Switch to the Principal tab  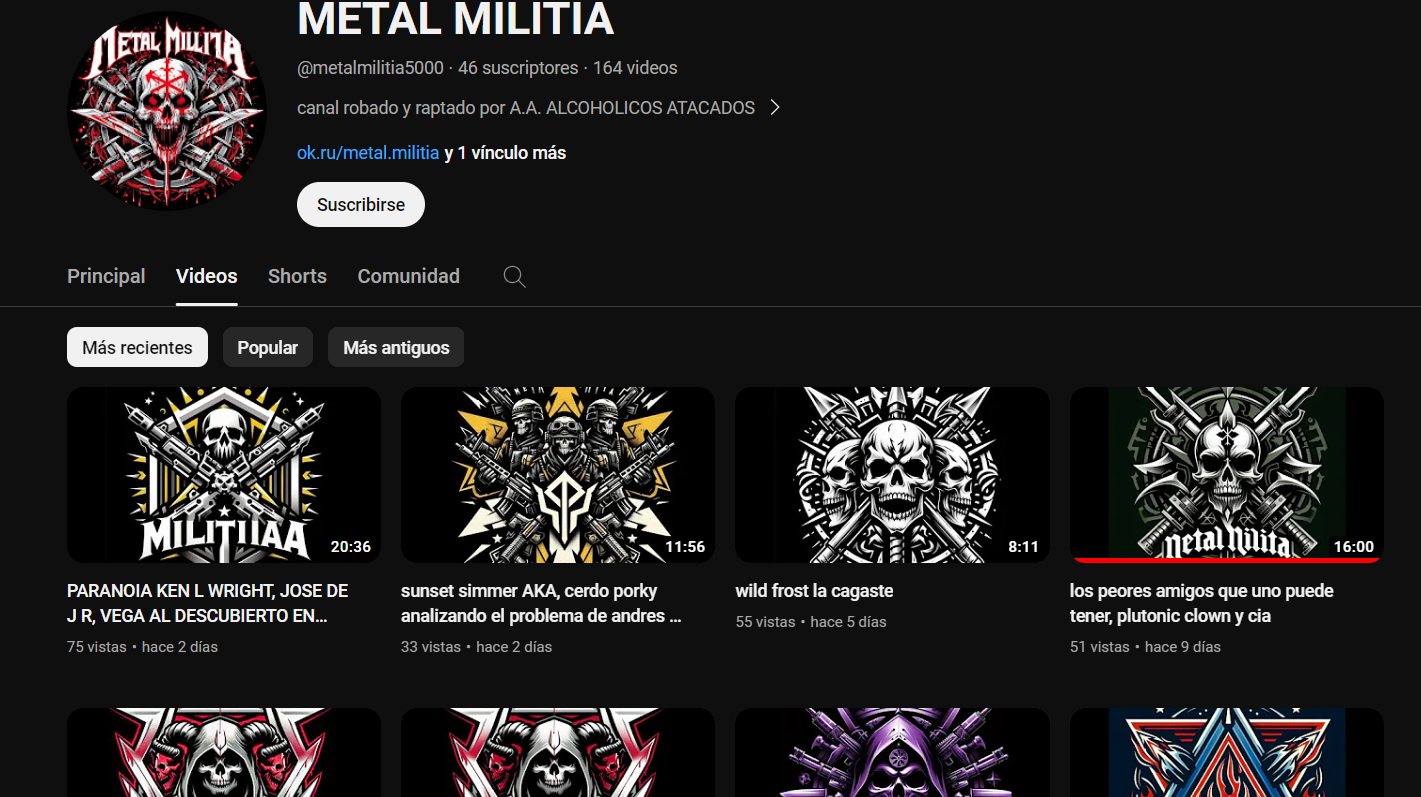(106, 276)
